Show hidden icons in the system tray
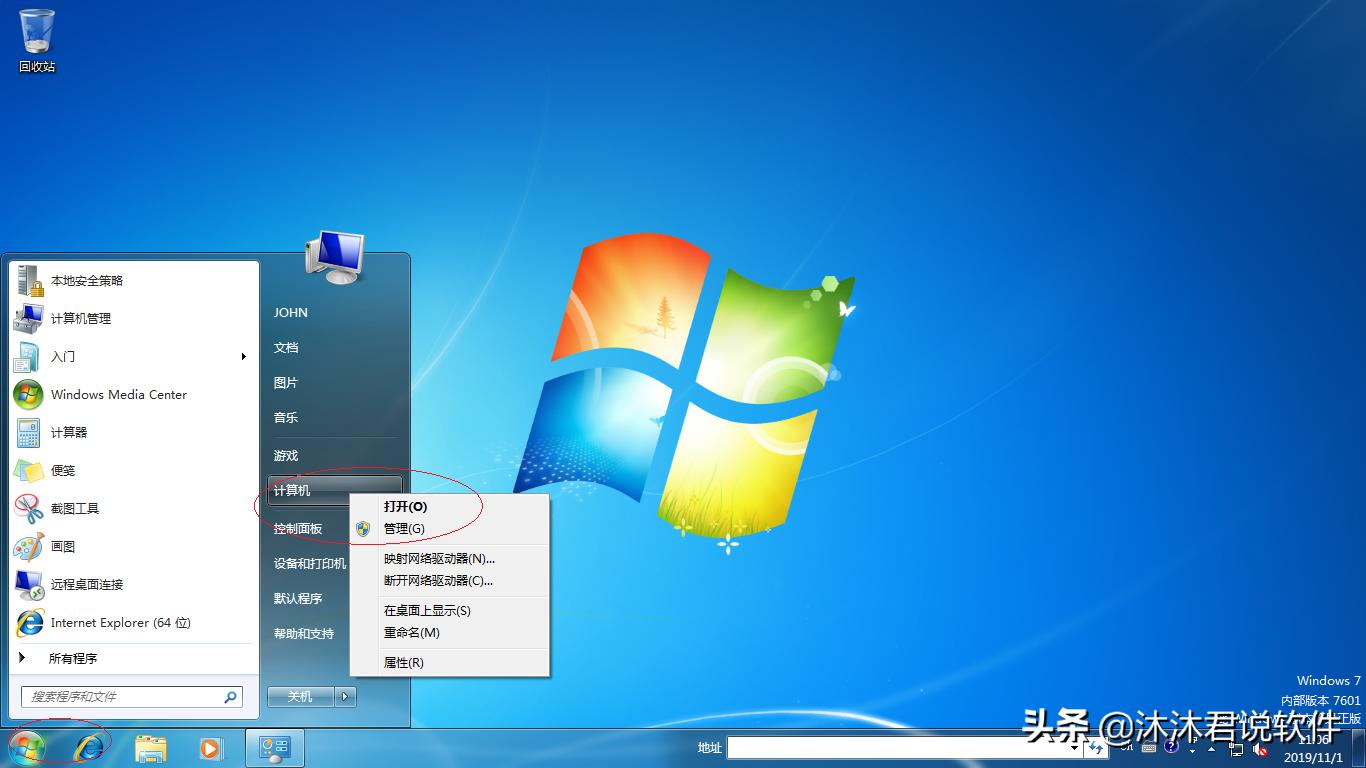The width and height of the screenshot is (1366, 768). (1212, 750)
